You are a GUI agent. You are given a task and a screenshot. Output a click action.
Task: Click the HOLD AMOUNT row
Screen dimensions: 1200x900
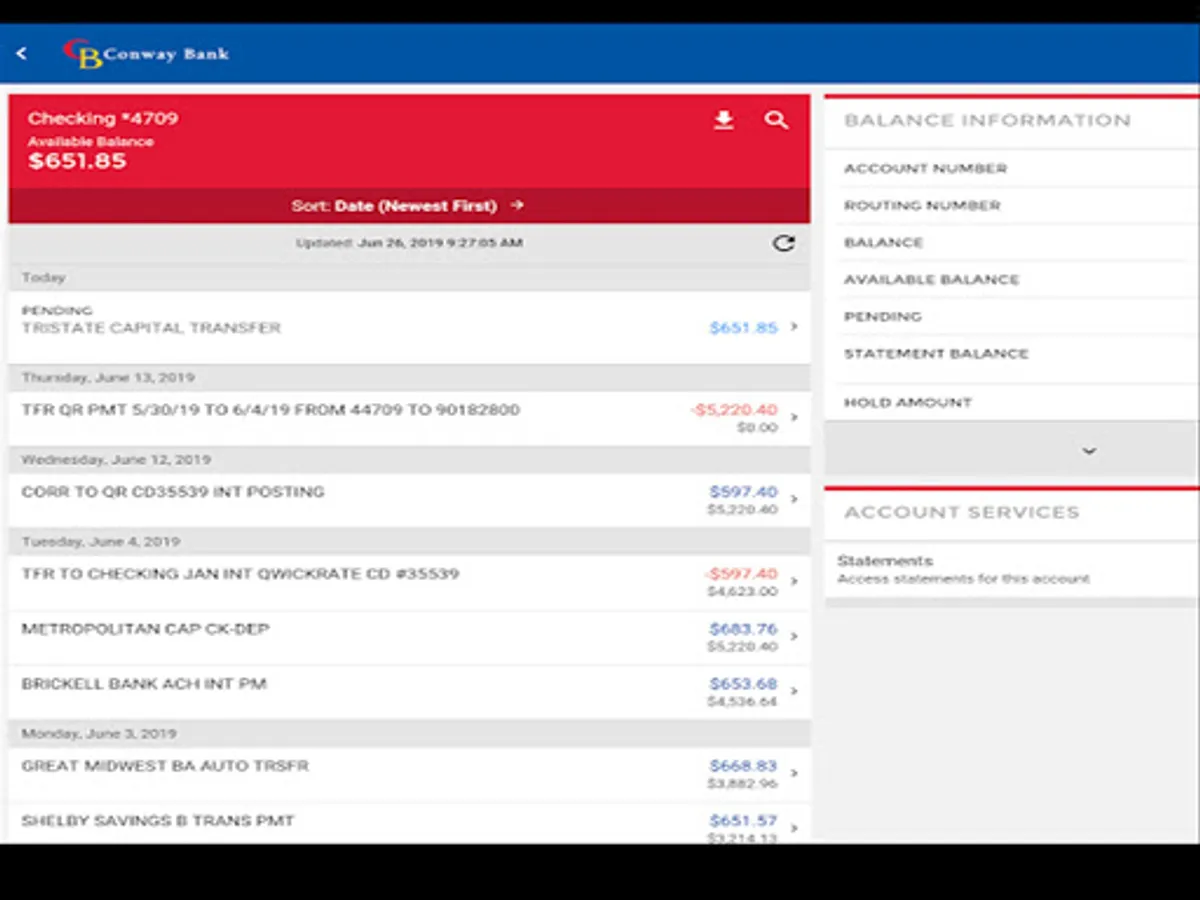[1011, 402]
